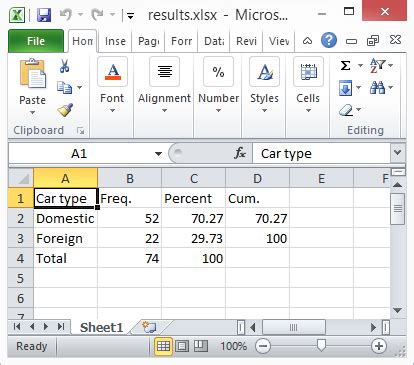Minimize the ribbon with caret icon
The width and height of the screenshot is (414, 365).
[307, 41]
